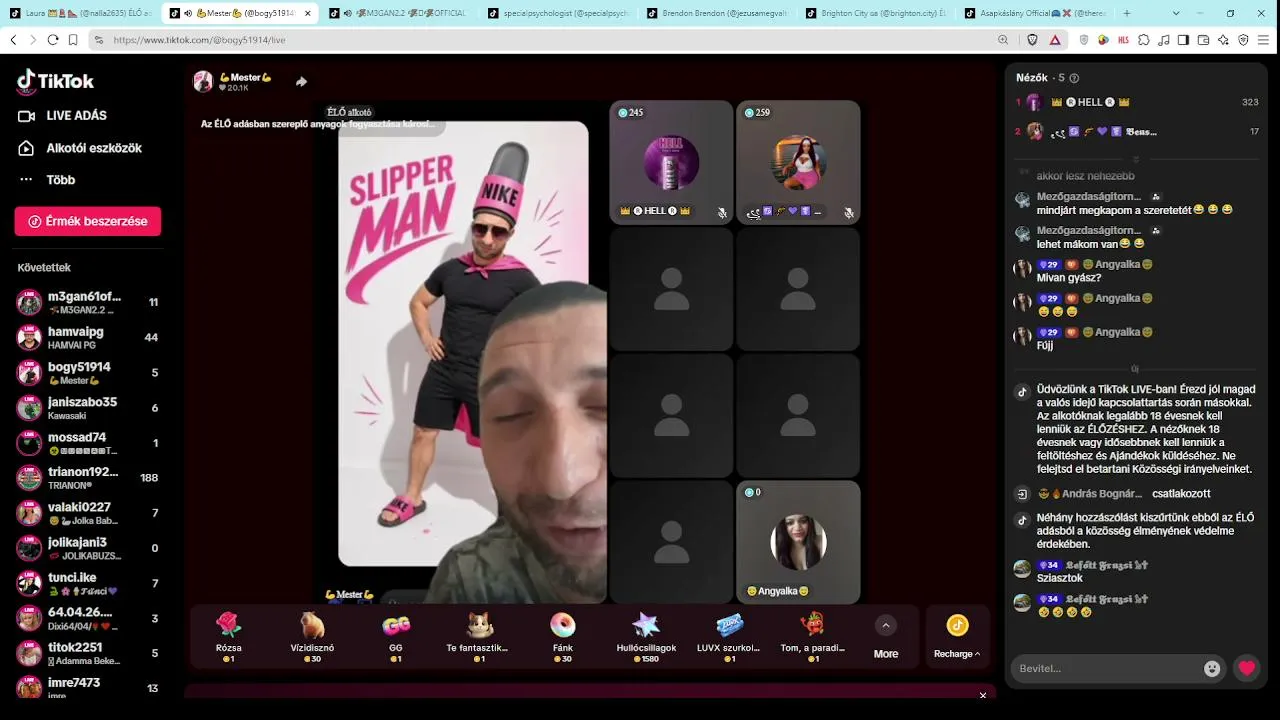Click the share arrow next to Mester
Image resolution: width=1280 pixels, height=720 pixels.
point(301,82)
